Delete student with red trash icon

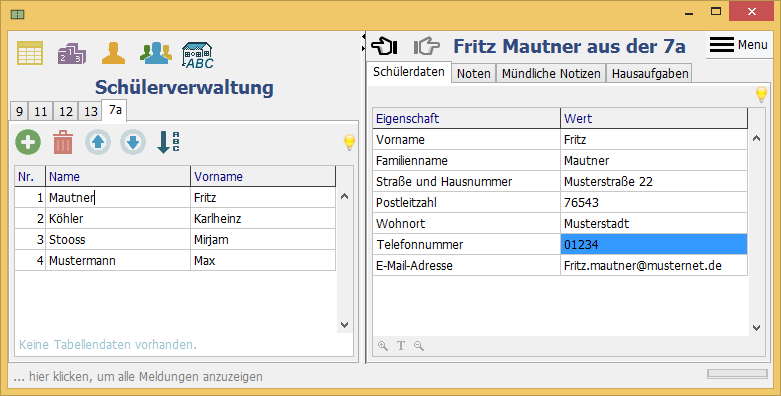63,142
